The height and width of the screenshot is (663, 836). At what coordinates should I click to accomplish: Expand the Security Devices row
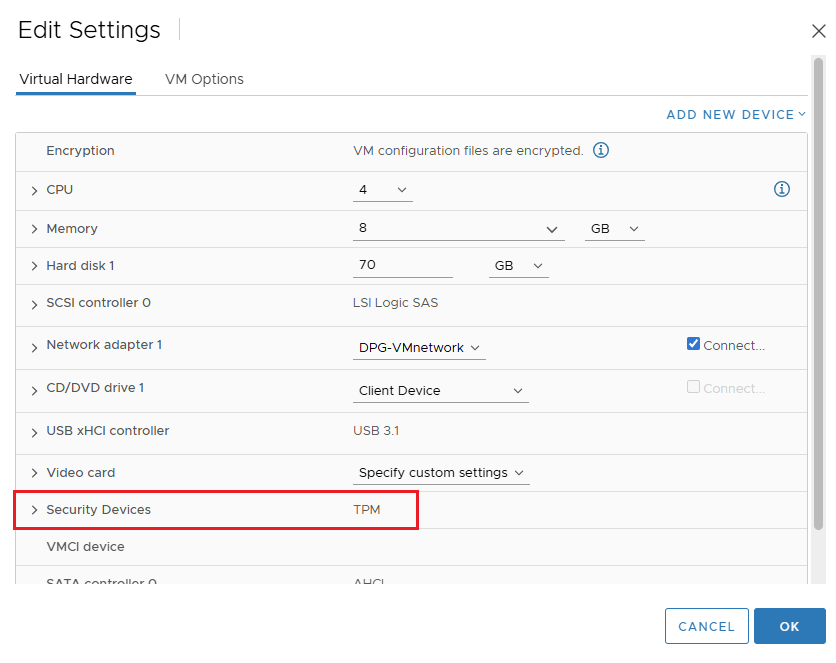[x=34, y=510]
